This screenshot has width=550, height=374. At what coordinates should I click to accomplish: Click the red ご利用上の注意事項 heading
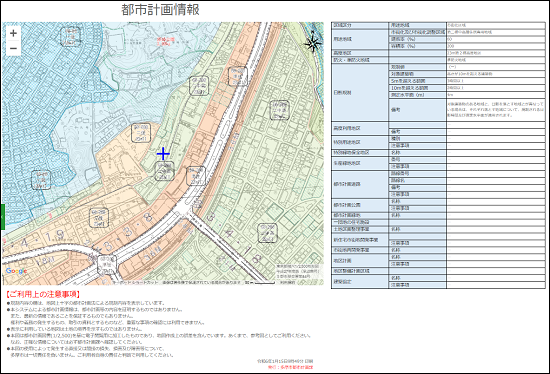coord(43,294)
